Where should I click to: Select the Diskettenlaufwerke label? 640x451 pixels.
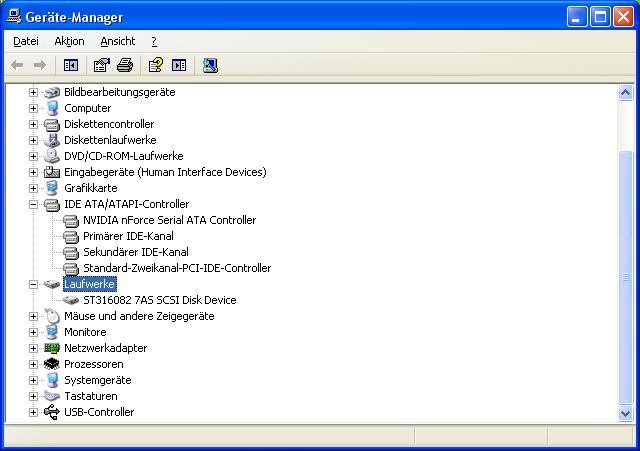click(x=110, y=140)
